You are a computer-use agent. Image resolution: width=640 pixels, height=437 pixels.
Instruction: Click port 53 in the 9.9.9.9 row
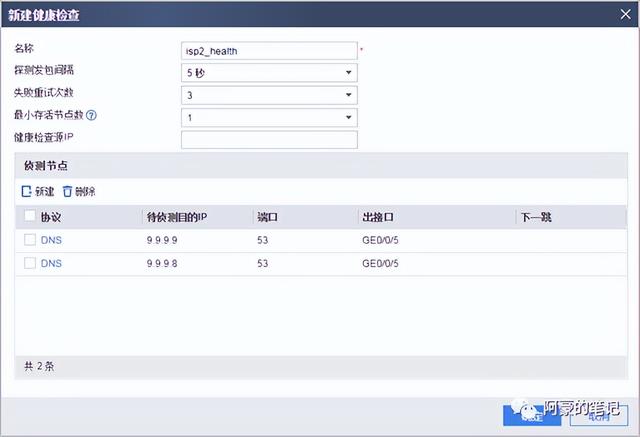point(262,240)
